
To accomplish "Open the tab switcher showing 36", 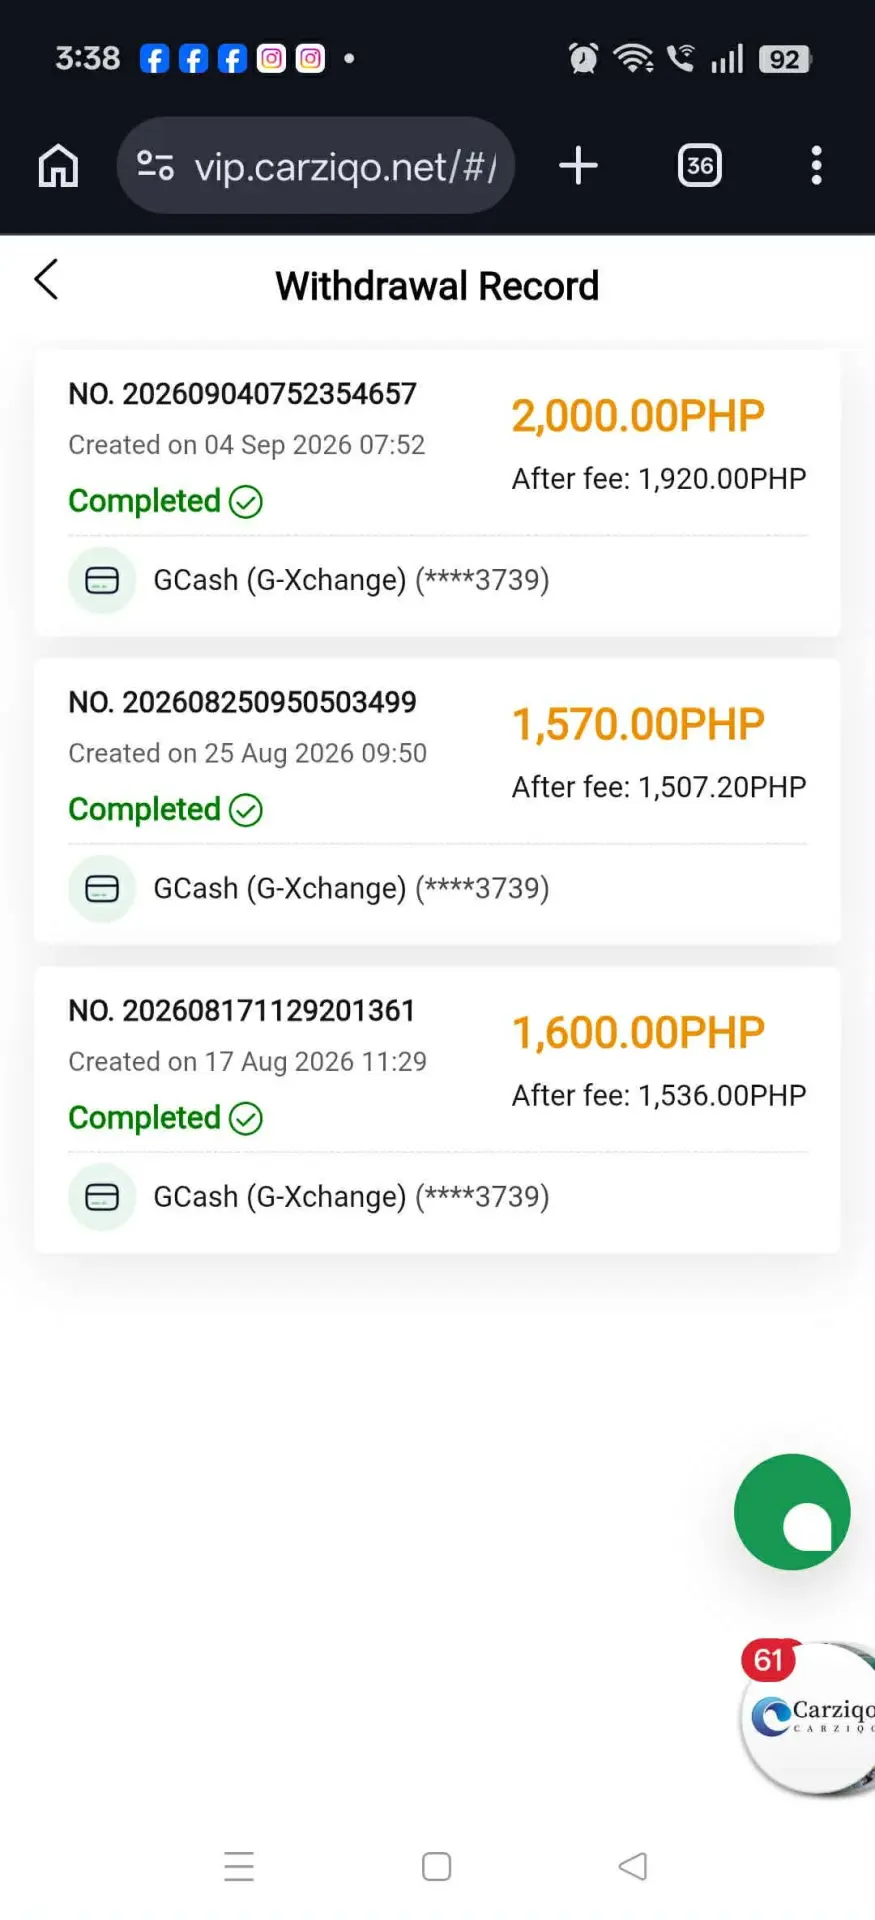I will click(700, 166).
